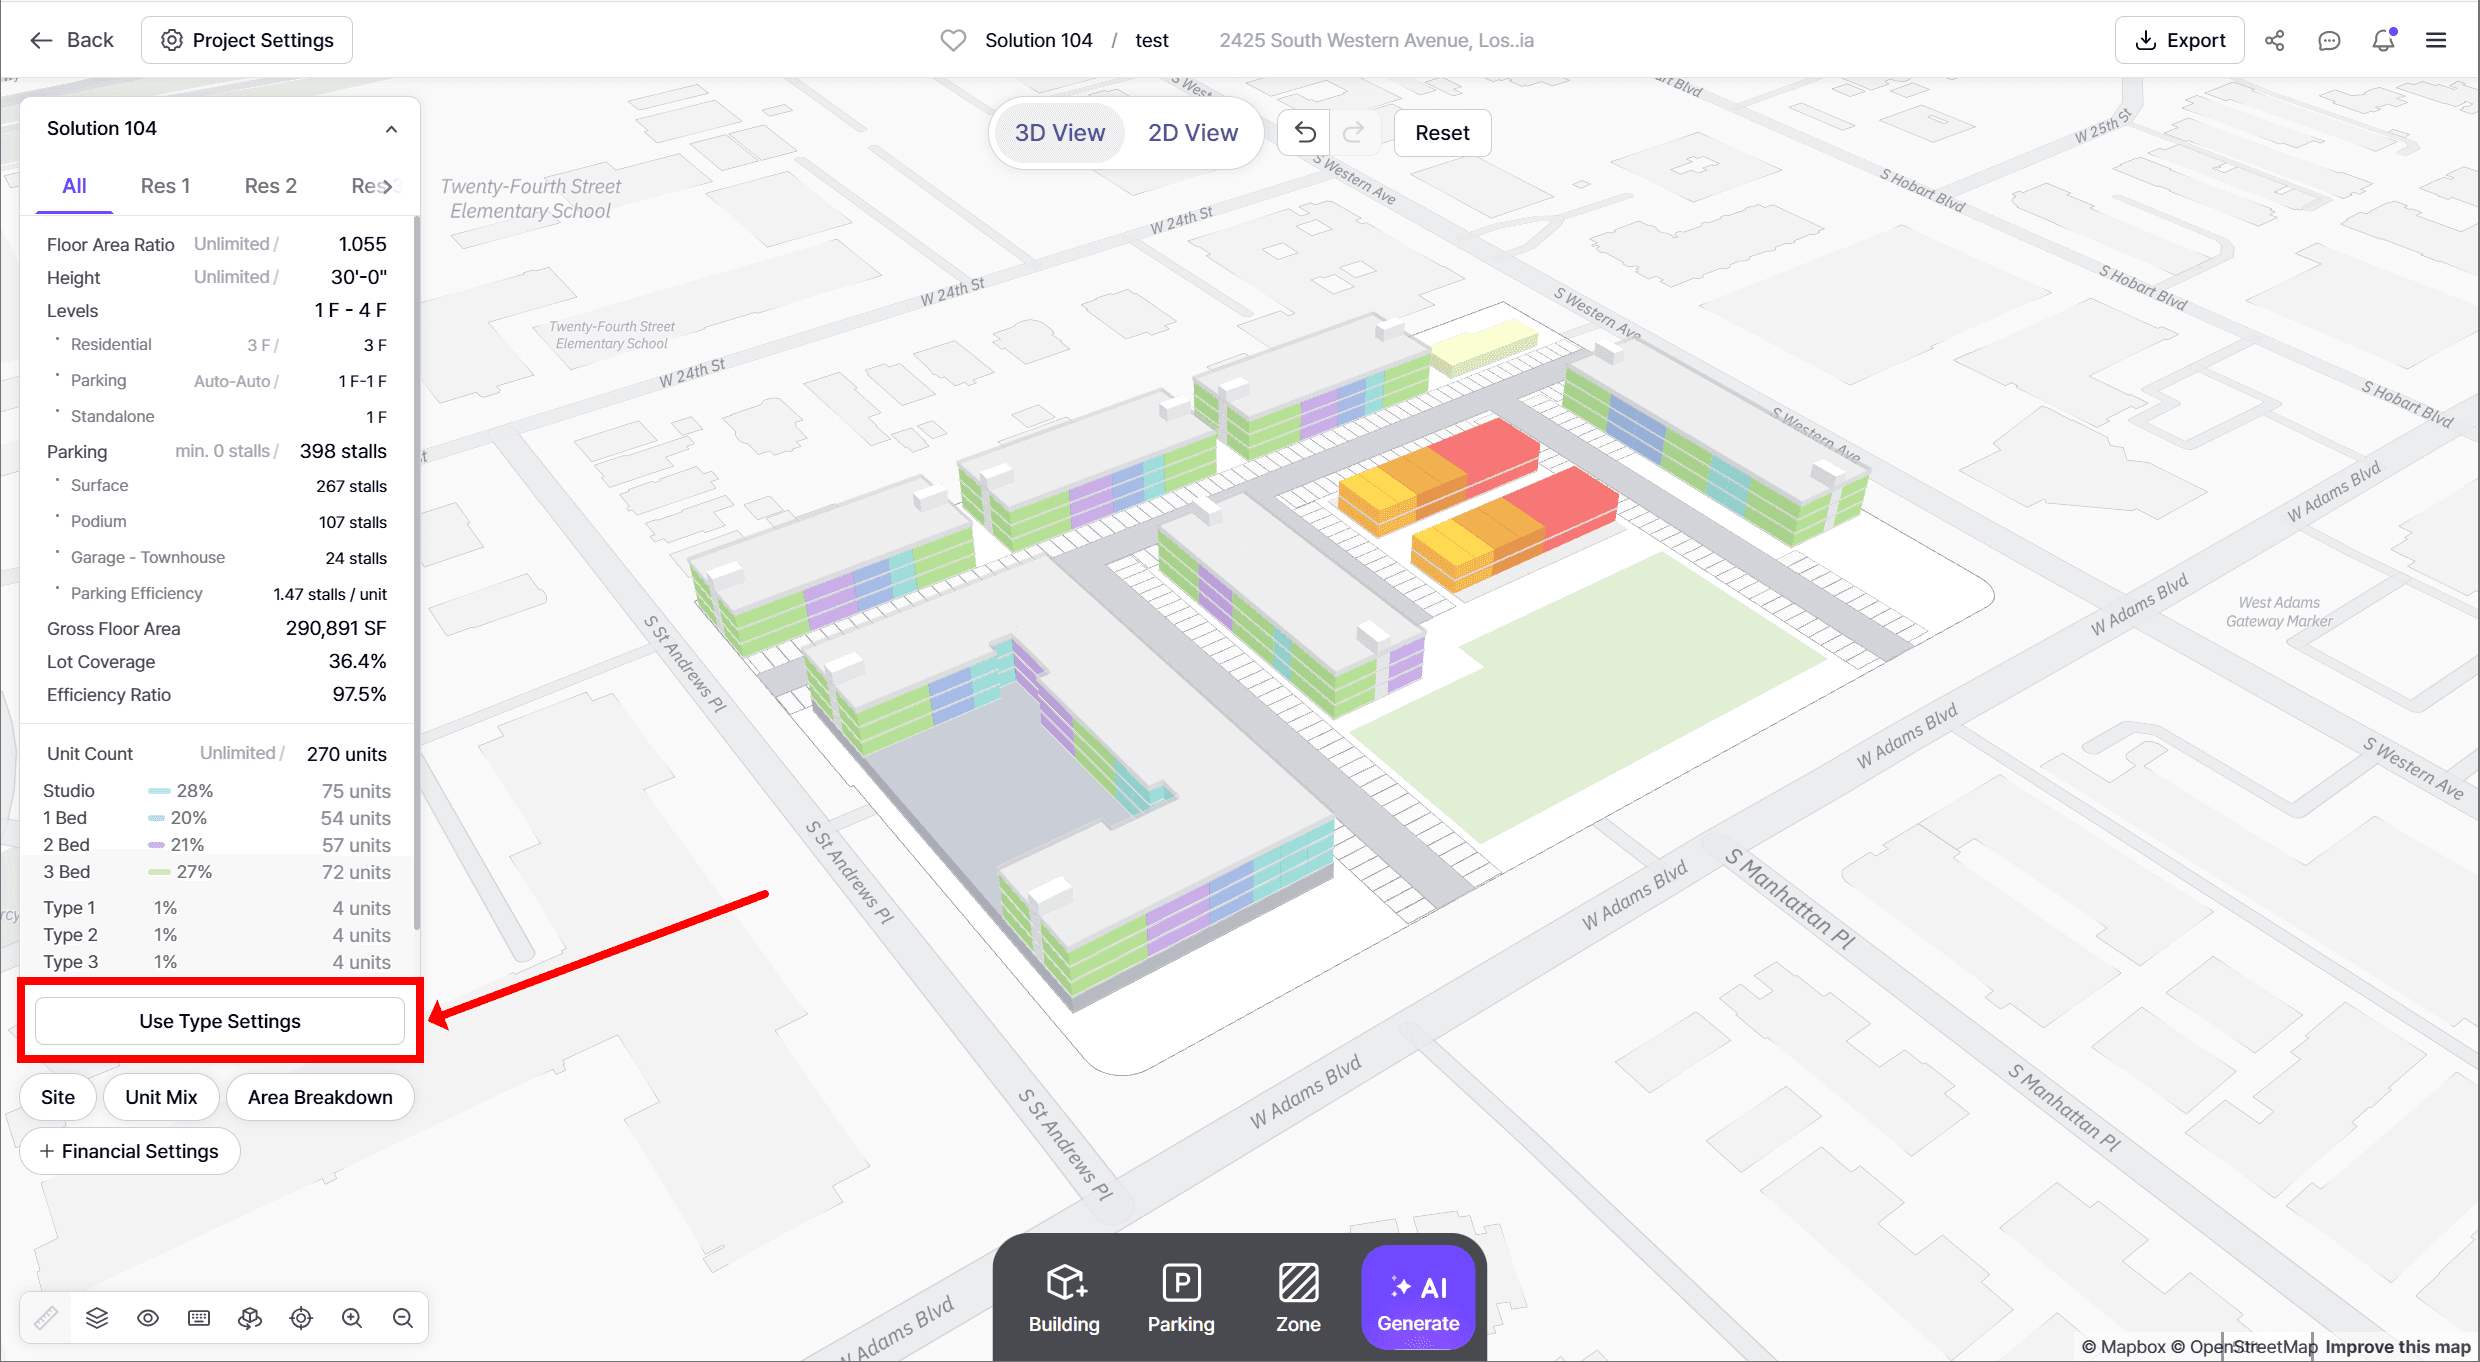The image size is (2480, 1362).
Task: Expand Financial Settings with plus
Action: (x=130, y=1151)
